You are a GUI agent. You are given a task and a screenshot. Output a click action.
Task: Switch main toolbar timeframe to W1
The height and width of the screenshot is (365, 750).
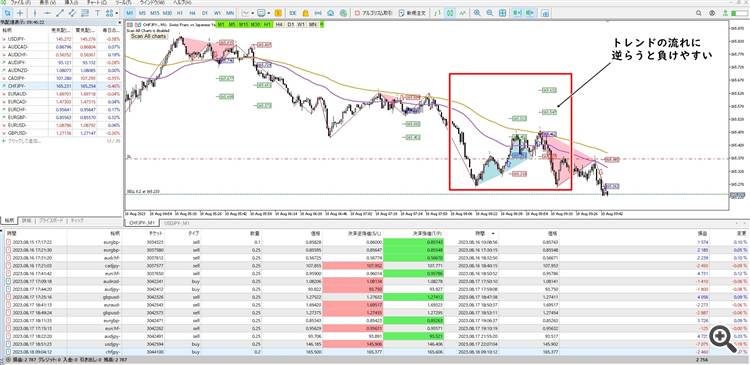[217, 13]
